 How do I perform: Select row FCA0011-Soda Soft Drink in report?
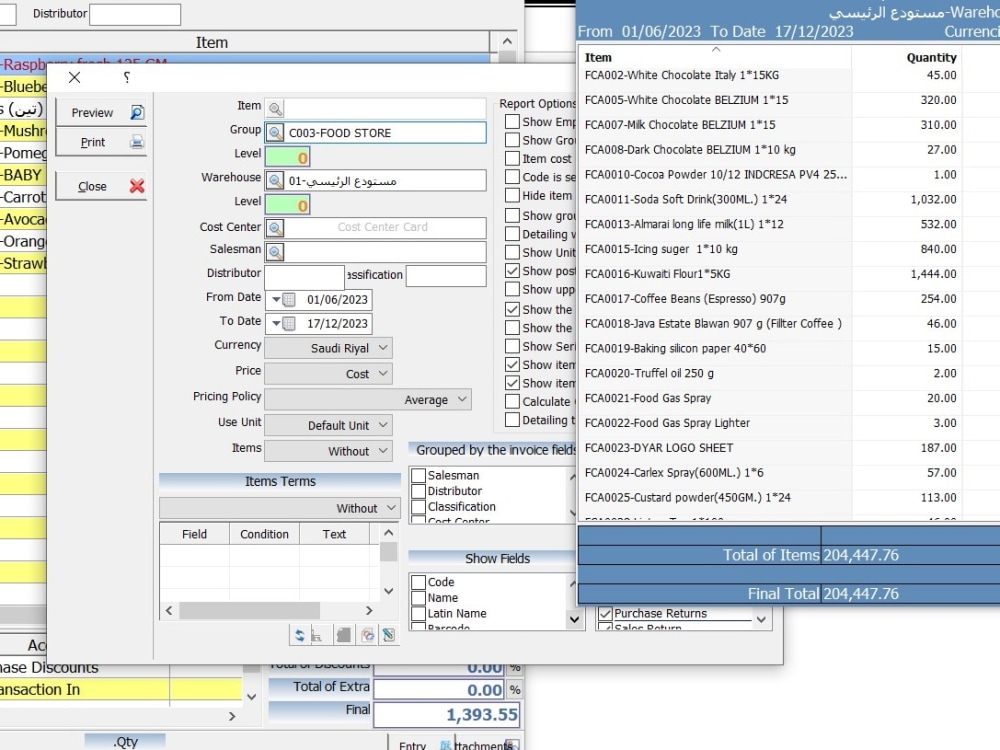(771, 200)
